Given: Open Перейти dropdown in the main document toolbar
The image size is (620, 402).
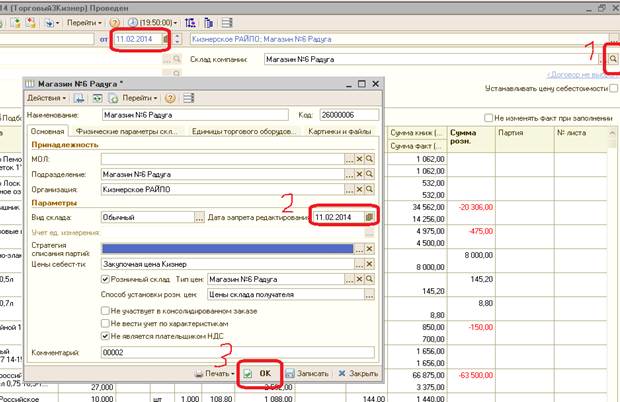Looking at the screenshot, I should click(x=84, y=23).
